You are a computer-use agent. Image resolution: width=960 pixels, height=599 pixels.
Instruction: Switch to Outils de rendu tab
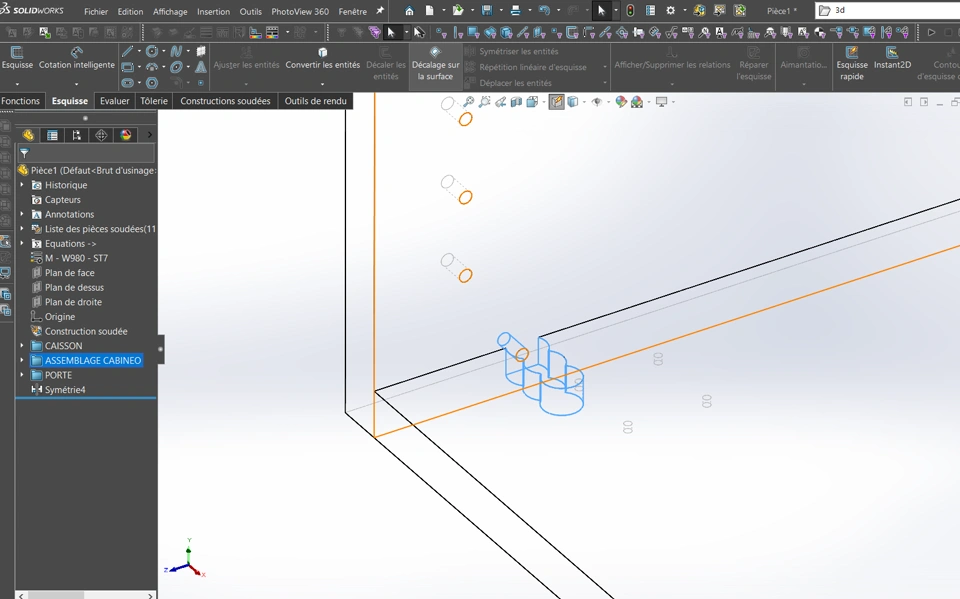click(x=315, y=101)
